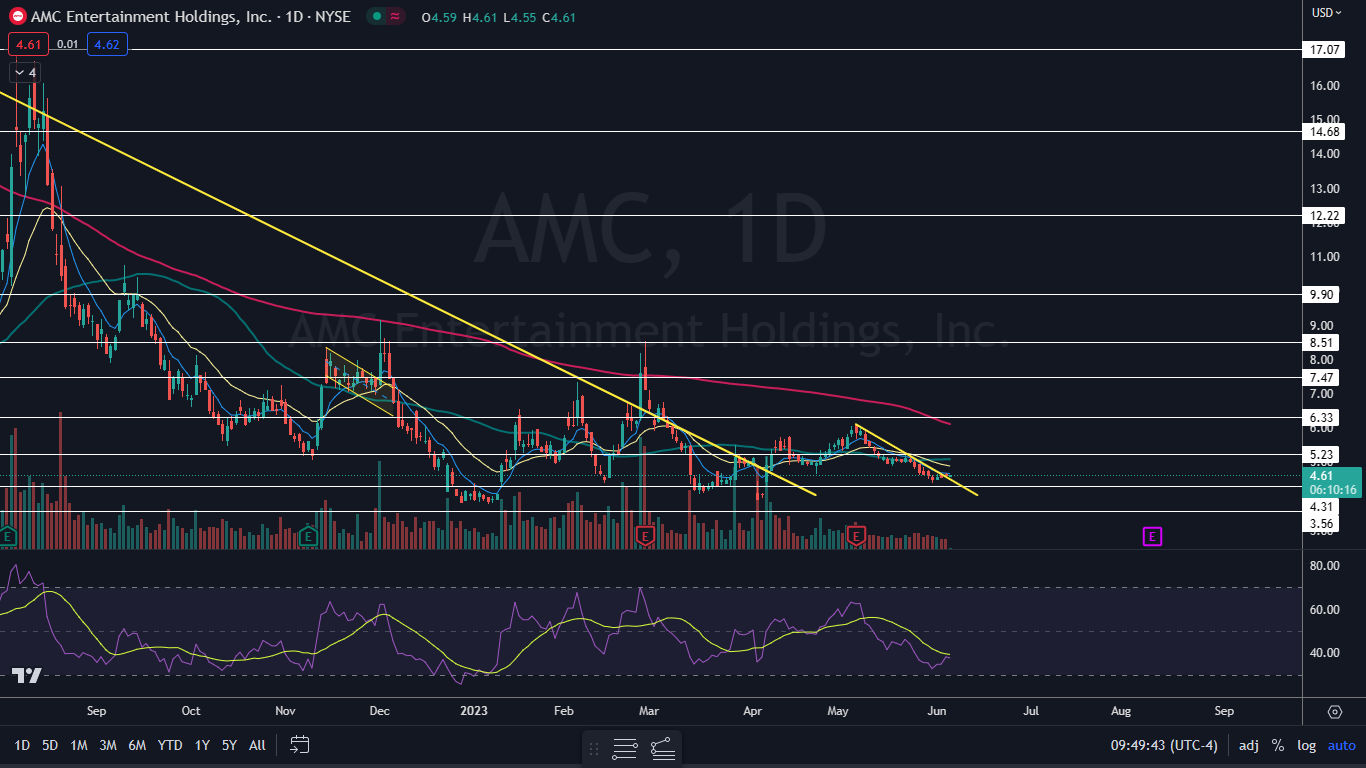Select the 1Y time range
Image resolution: width=1366 pixels, height=768 pixels.
202,745
